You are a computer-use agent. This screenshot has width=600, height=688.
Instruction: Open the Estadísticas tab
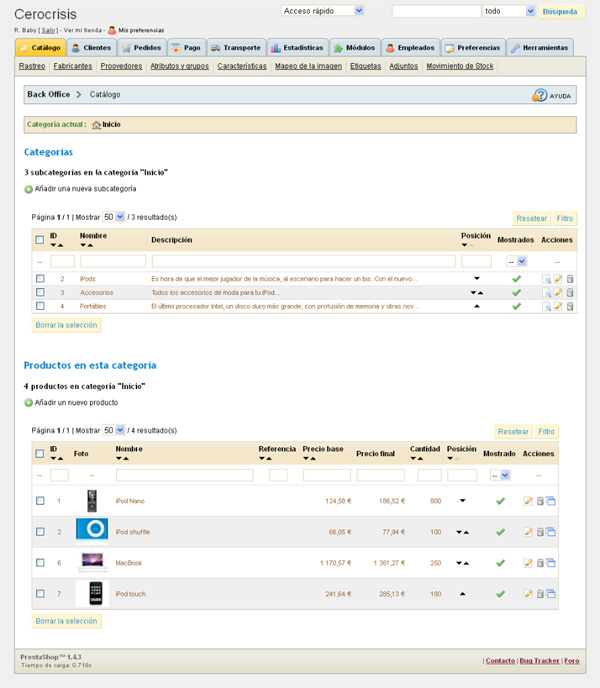tap(297, 47)
